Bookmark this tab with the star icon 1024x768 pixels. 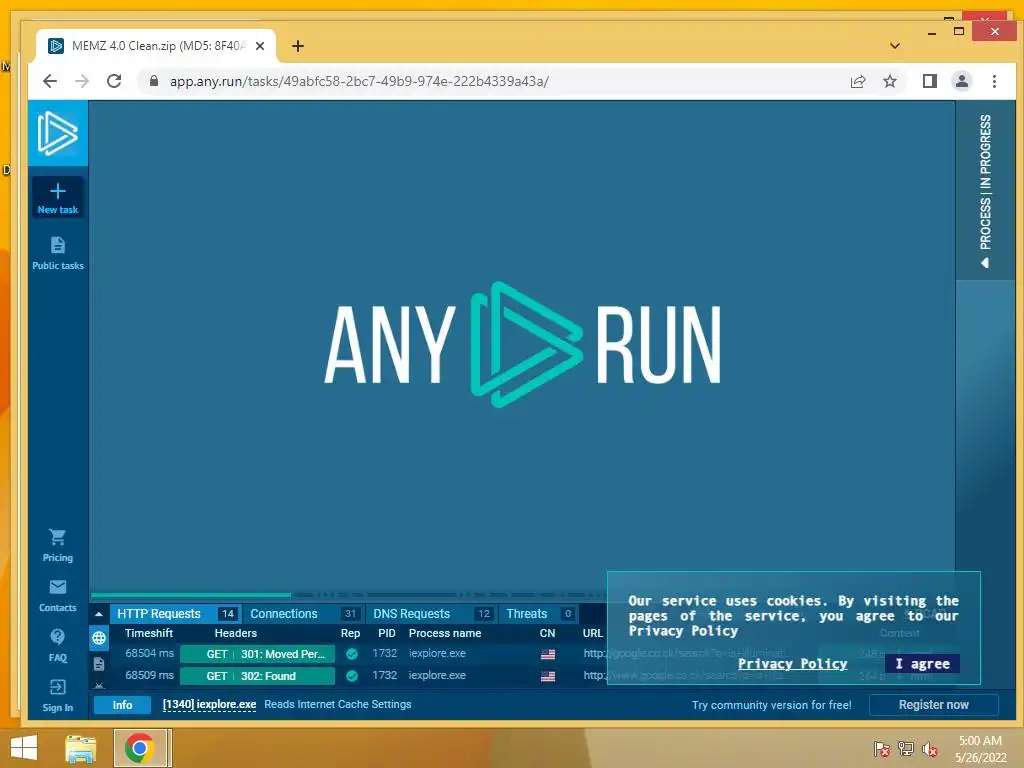(889, 81)
